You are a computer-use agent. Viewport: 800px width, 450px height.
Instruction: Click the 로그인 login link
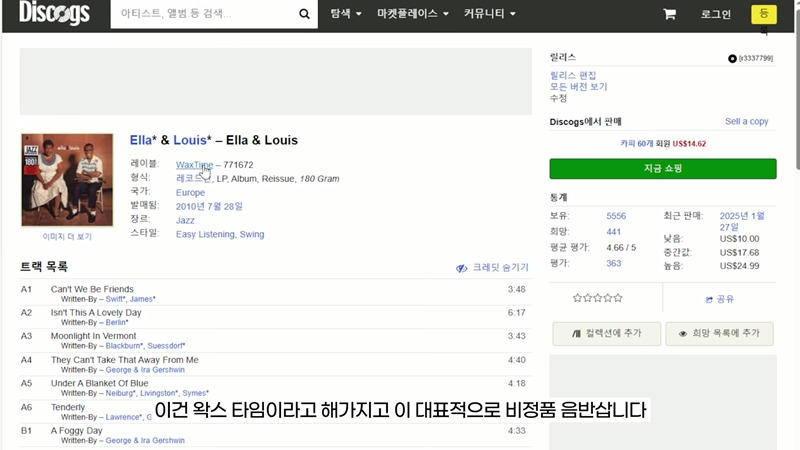click(x=715, y=14)
